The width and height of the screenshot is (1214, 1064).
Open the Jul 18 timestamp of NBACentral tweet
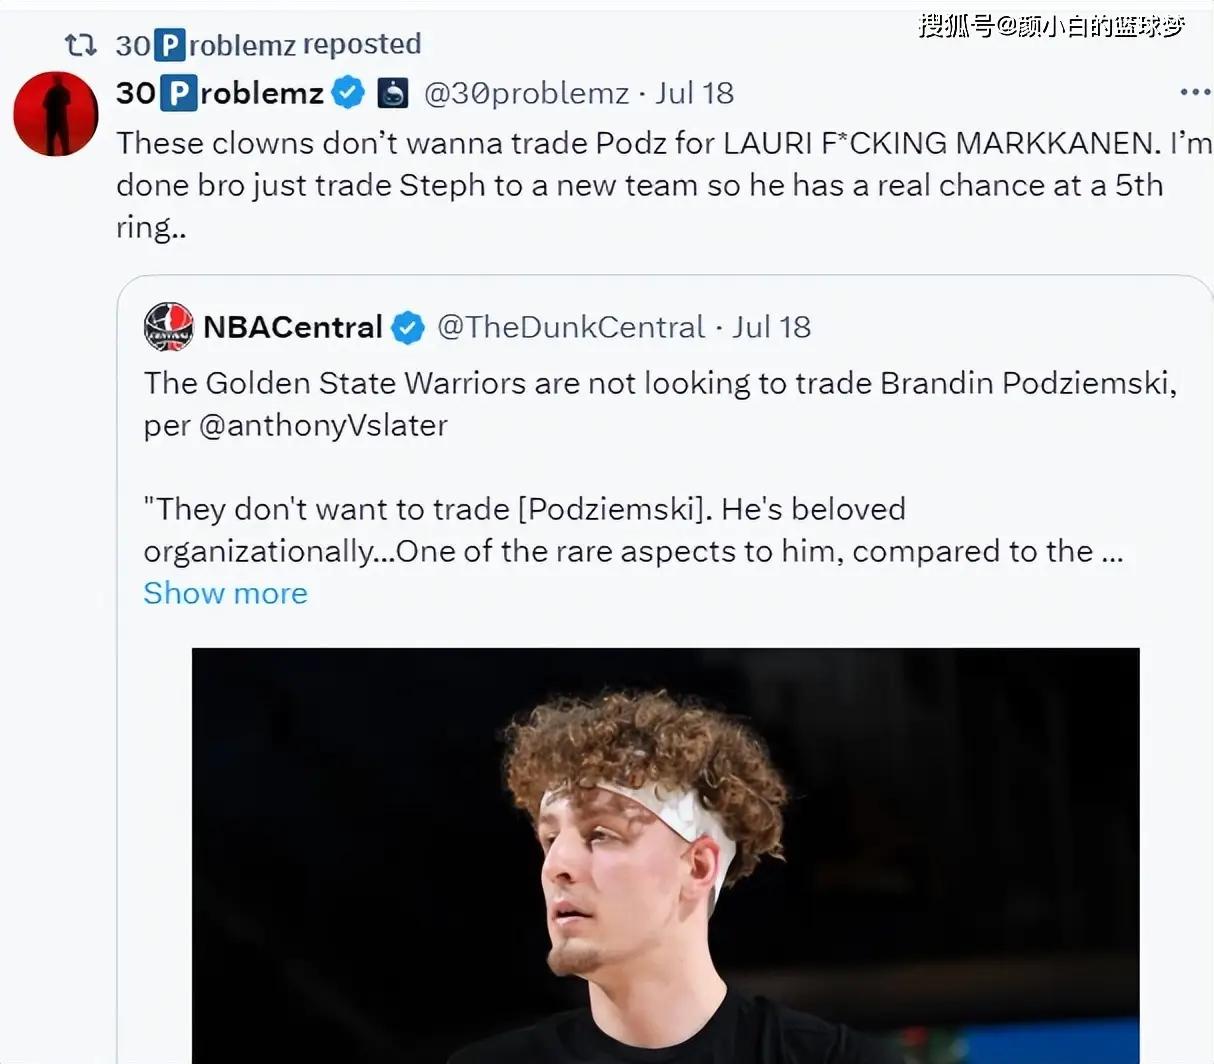point(771,327)
